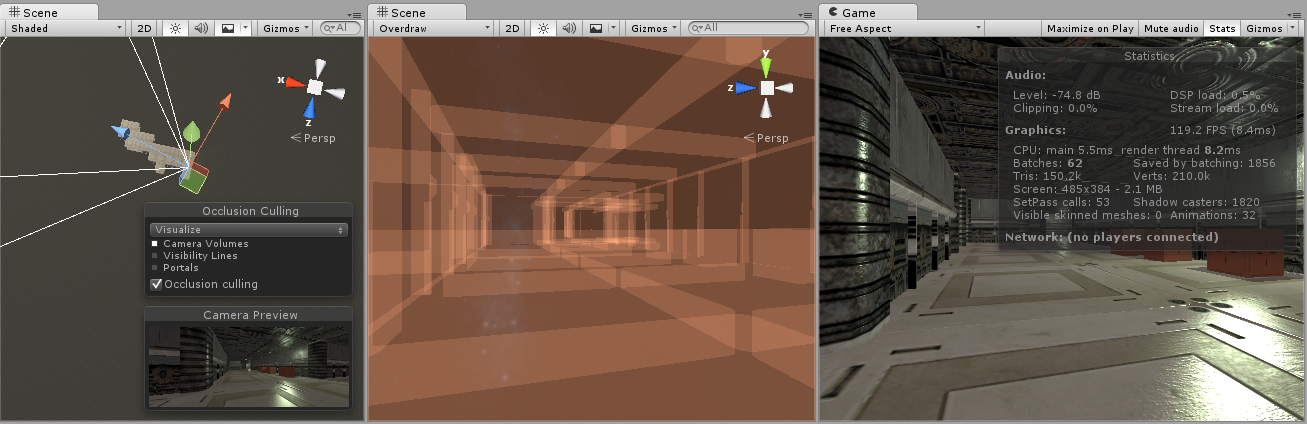The image size is (1307, 424).
Task: Select the first Scene tab
Action: [49, 12]
